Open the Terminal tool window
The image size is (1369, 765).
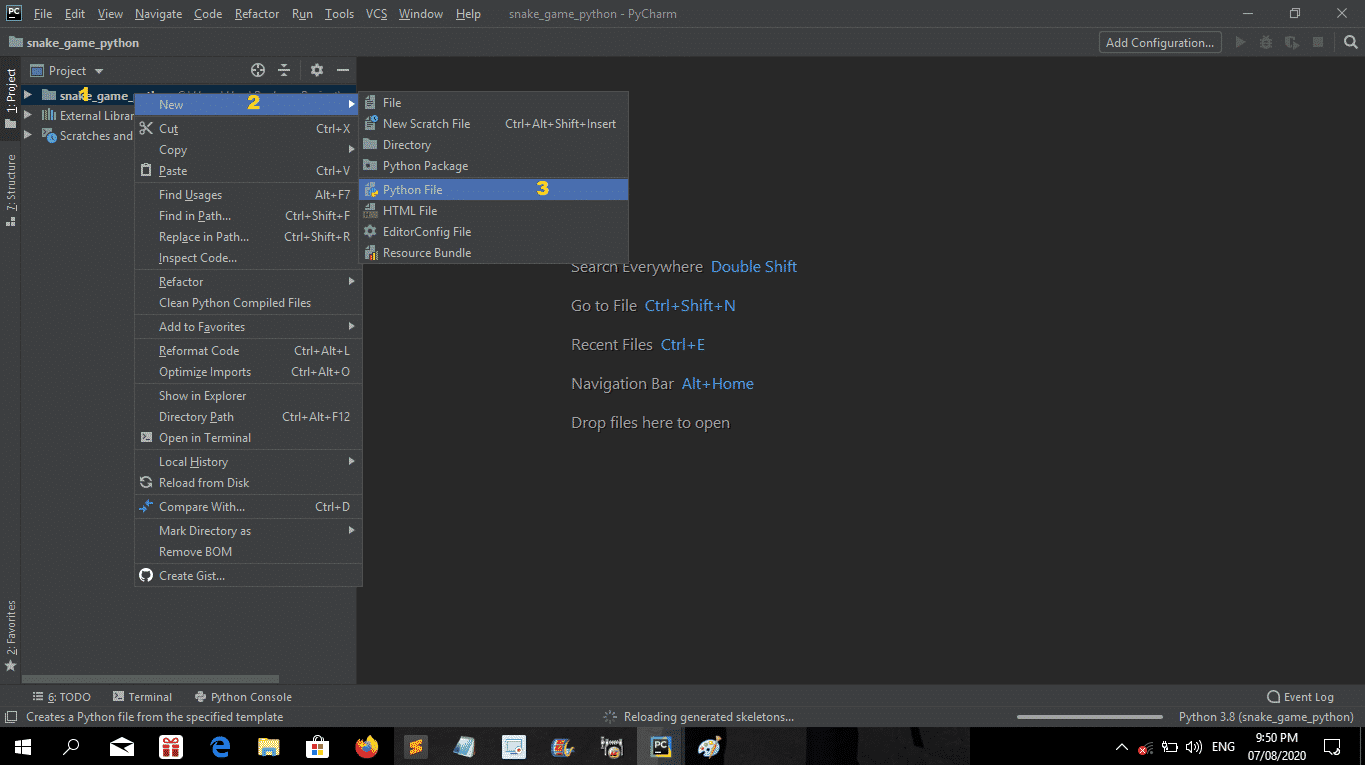point(143,696)
